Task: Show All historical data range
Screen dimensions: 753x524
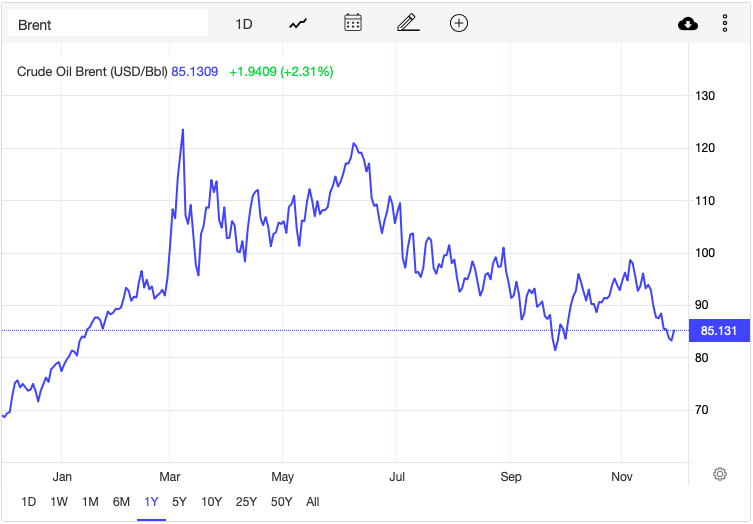Action: coord(313,501)
